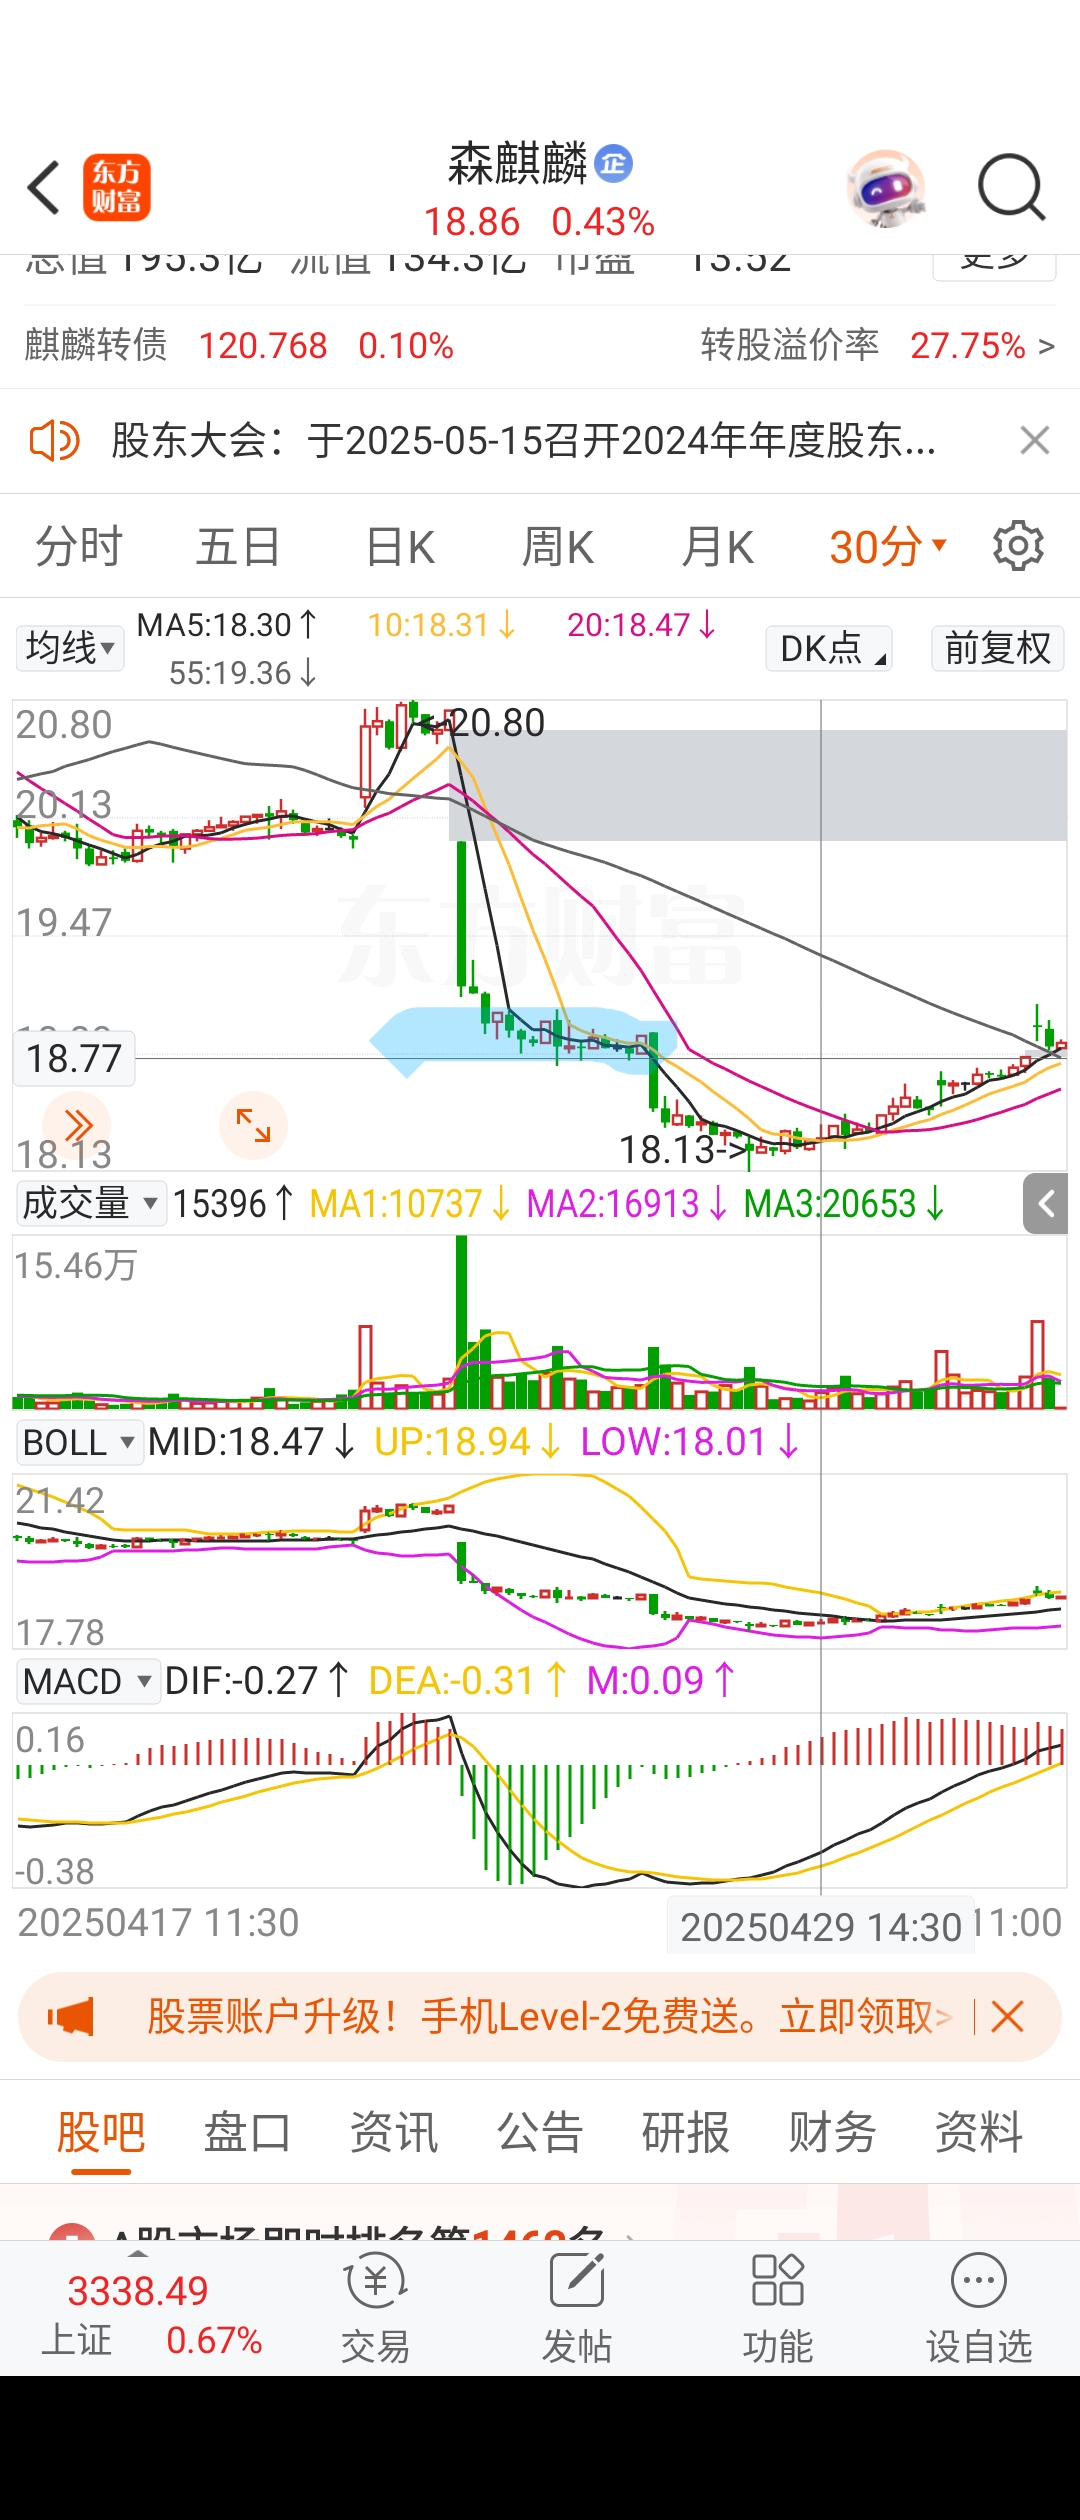Switch to 日K chart tab

[x=400, y=547]
